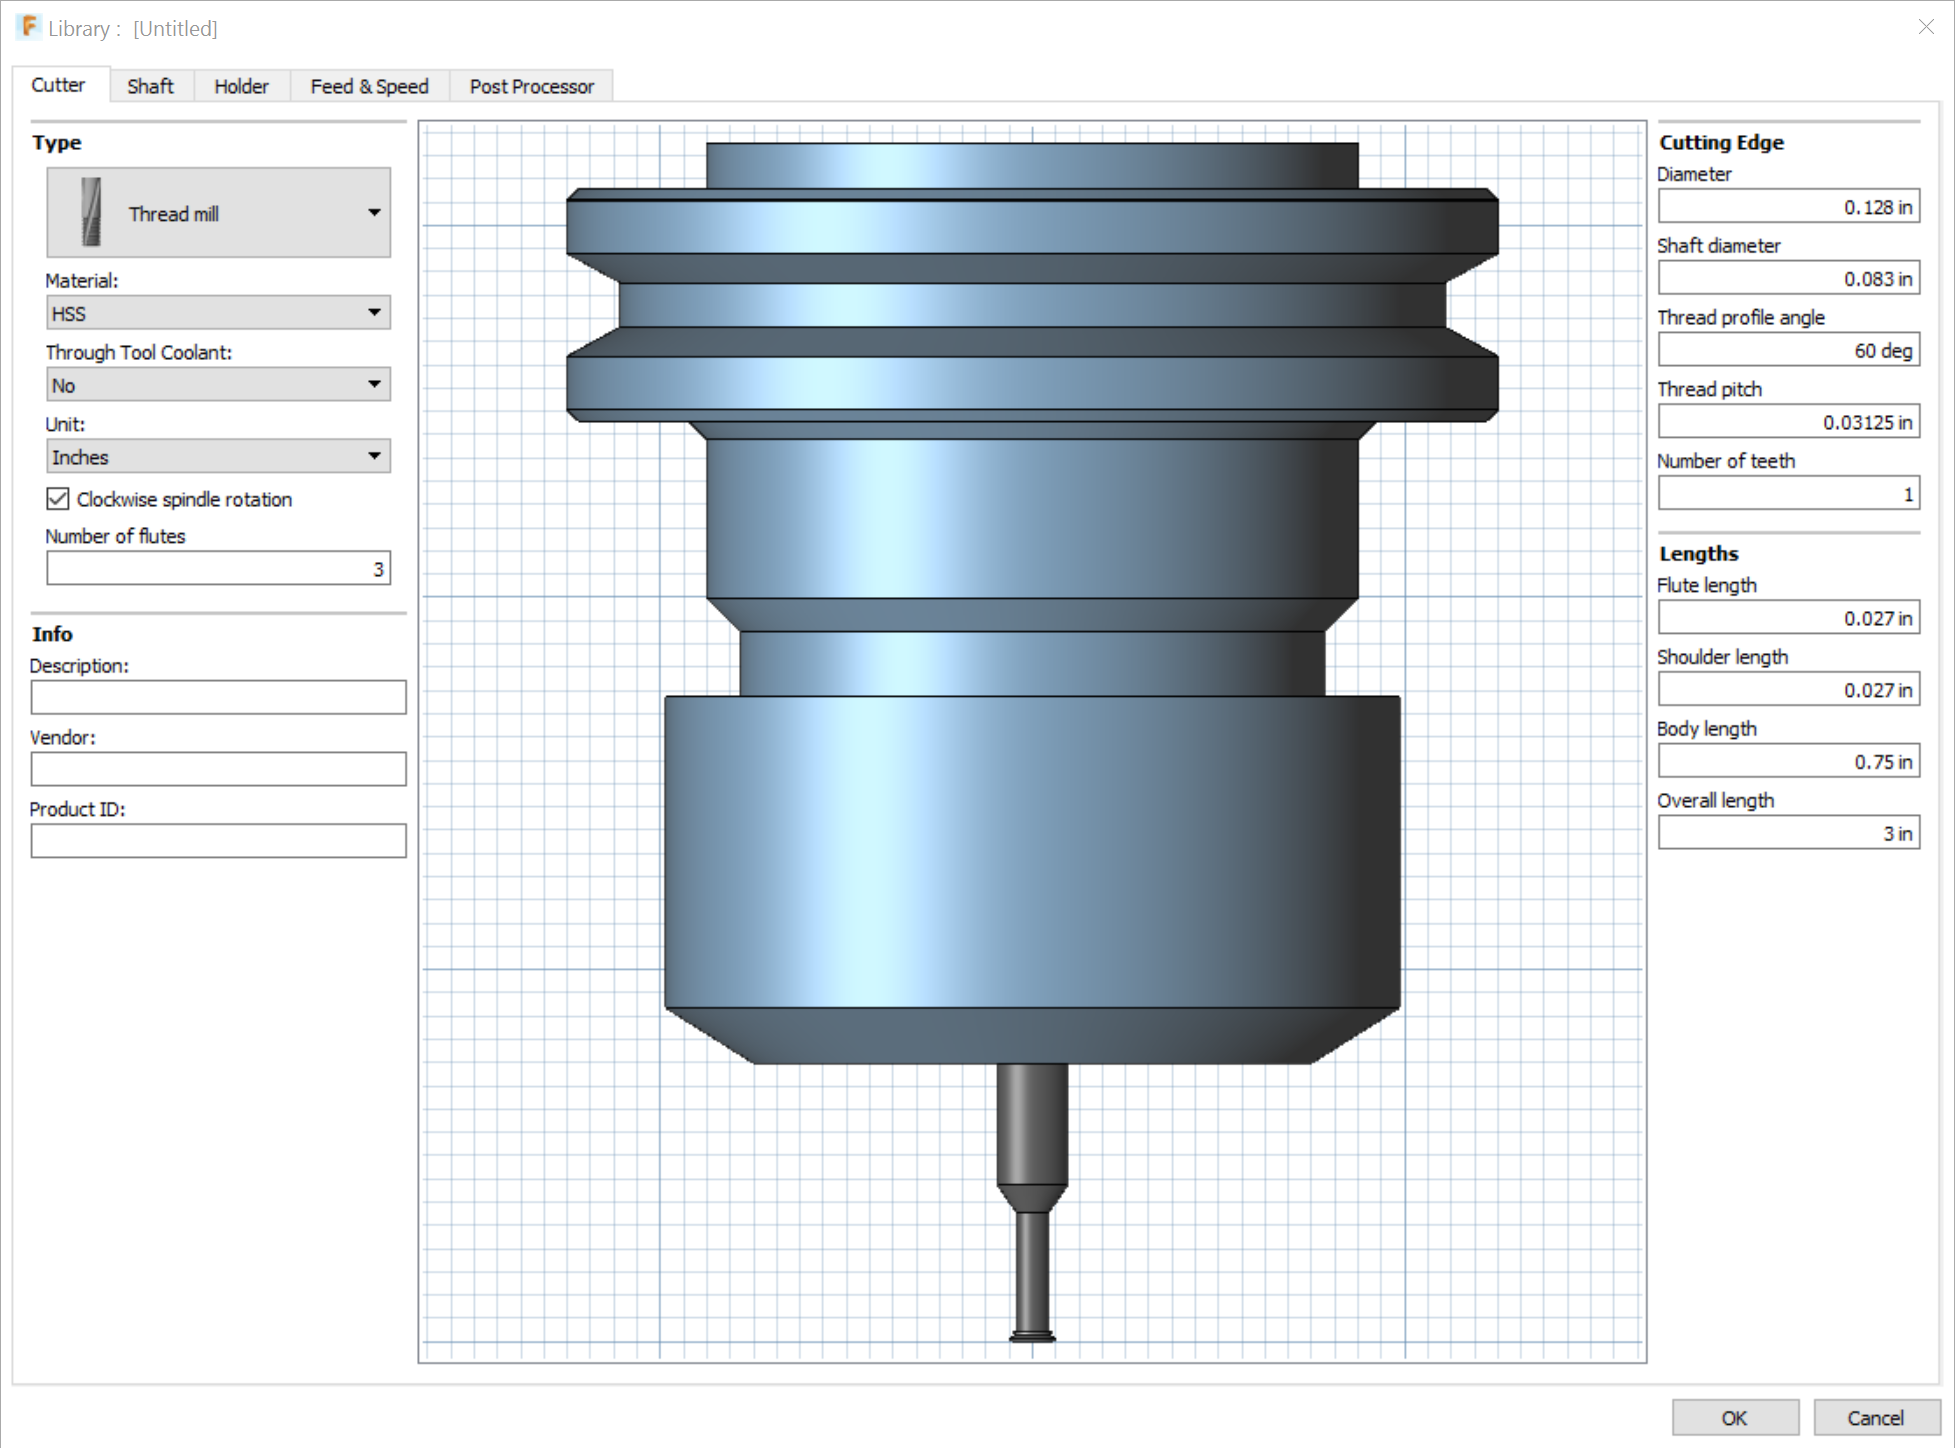Open the Material HSS dropdown
This screenshot has width=1955, height=1448.
coord(218,313)
